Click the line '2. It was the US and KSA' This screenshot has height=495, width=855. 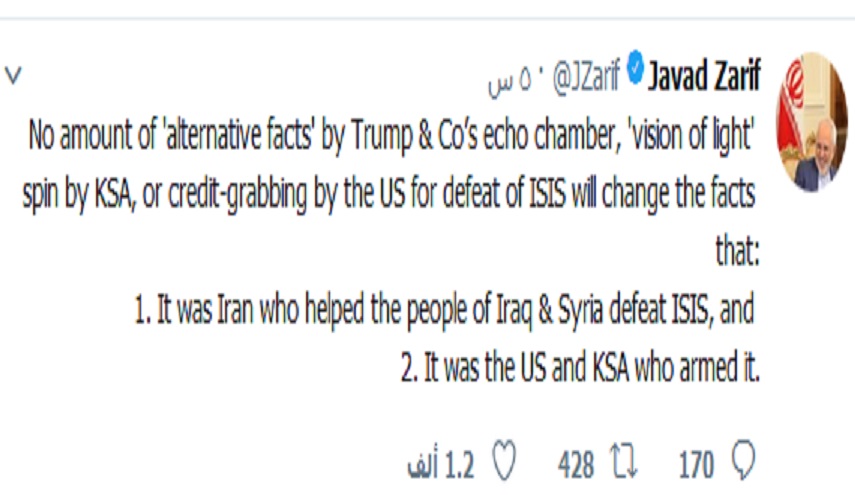[x=580, y=369]
